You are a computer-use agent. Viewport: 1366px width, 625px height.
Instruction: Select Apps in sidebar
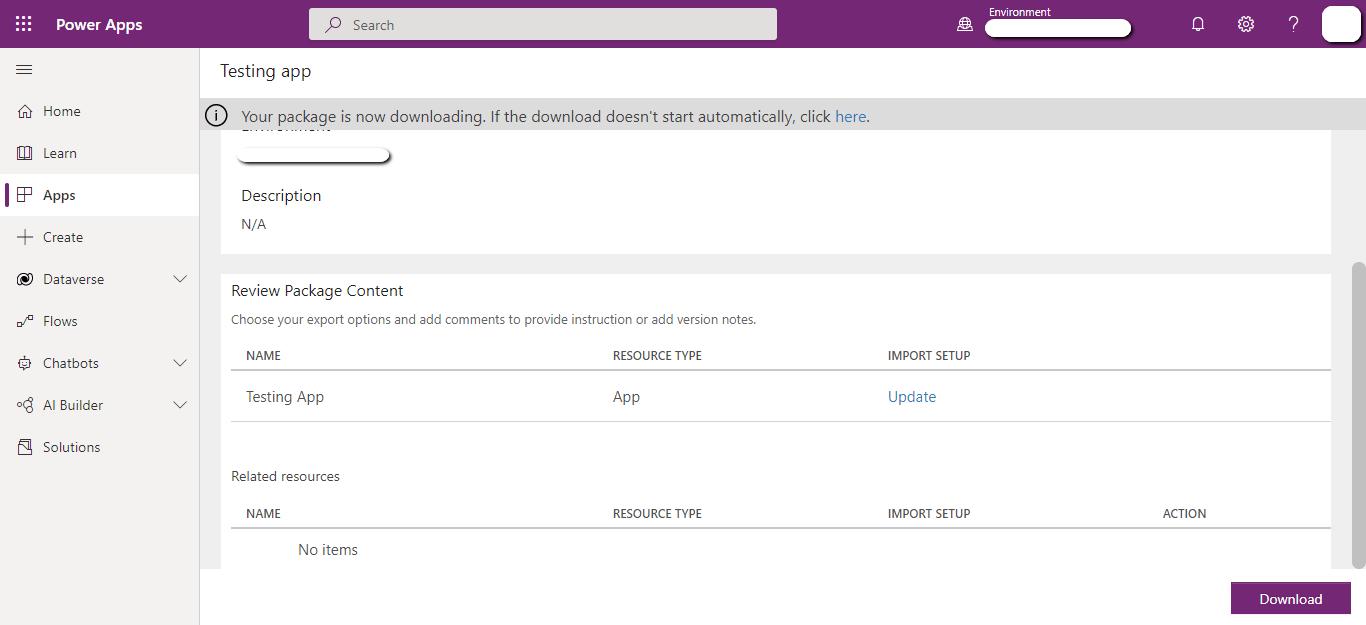(x=100, y=195)
